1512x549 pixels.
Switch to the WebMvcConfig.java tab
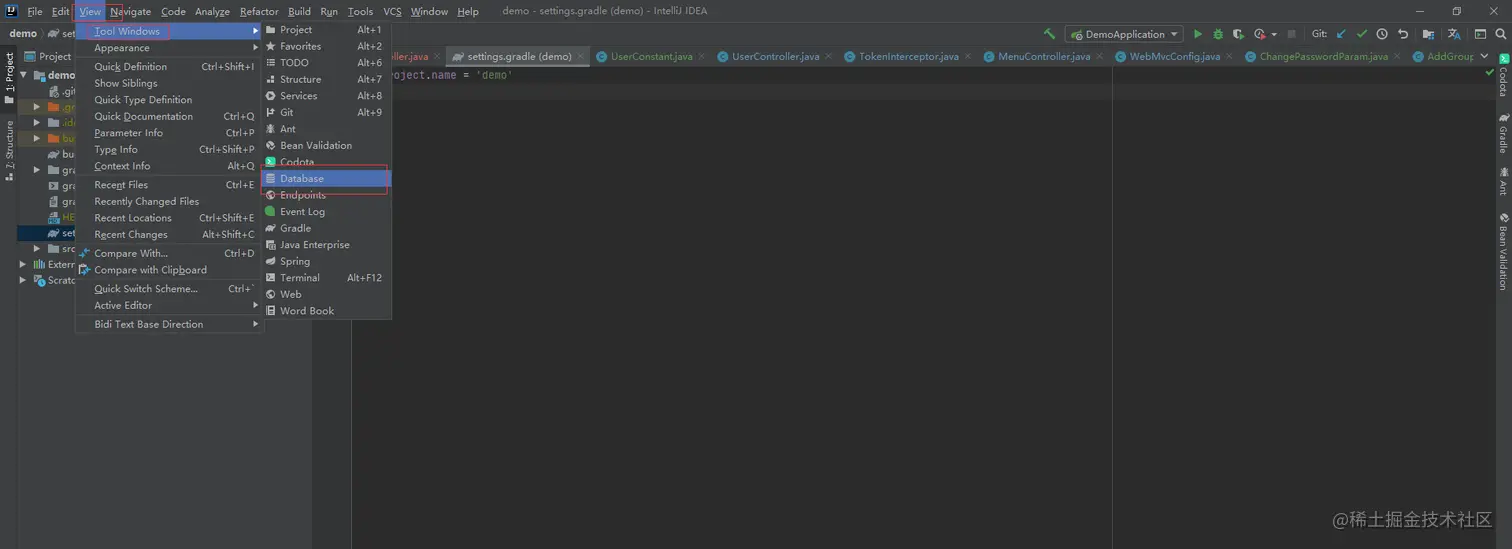pos(1174,57)
